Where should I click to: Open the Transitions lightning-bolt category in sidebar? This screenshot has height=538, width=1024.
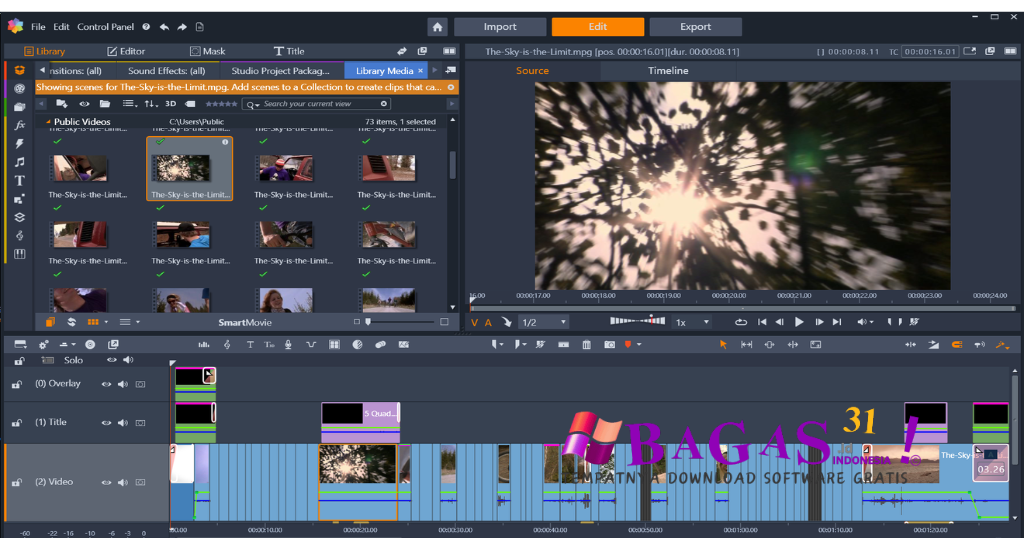coord(20,143)
